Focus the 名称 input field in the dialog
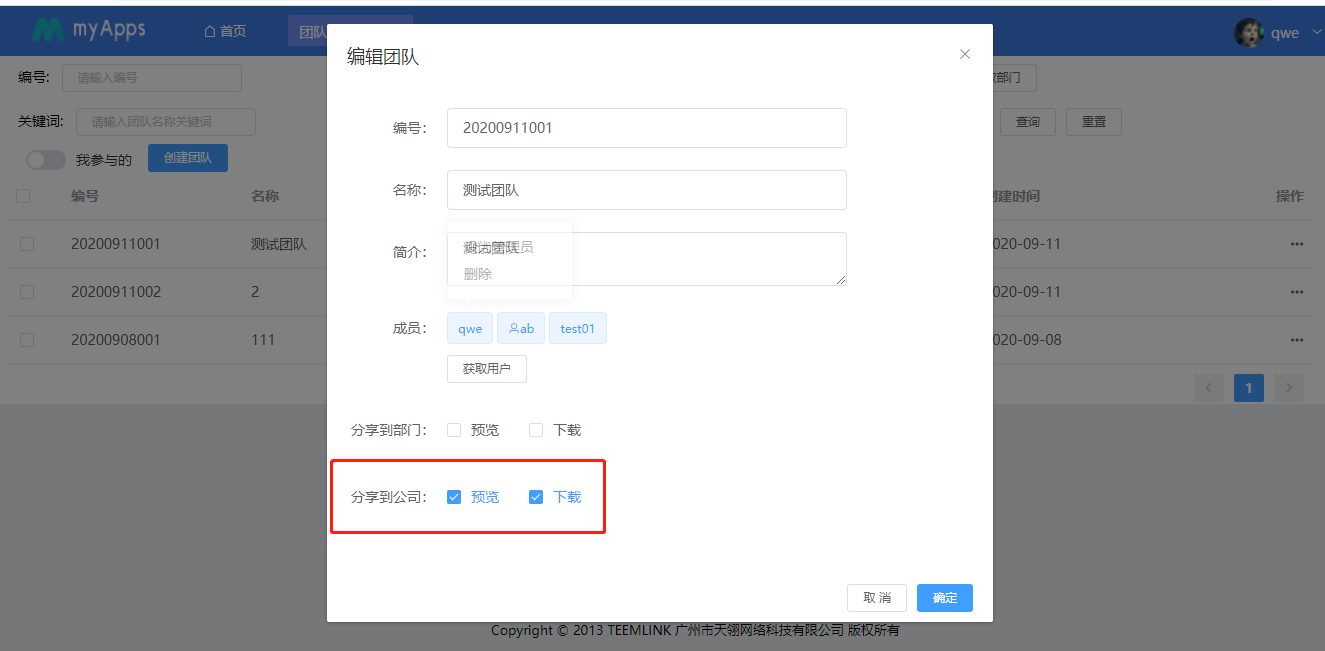 tap(647, 190)
